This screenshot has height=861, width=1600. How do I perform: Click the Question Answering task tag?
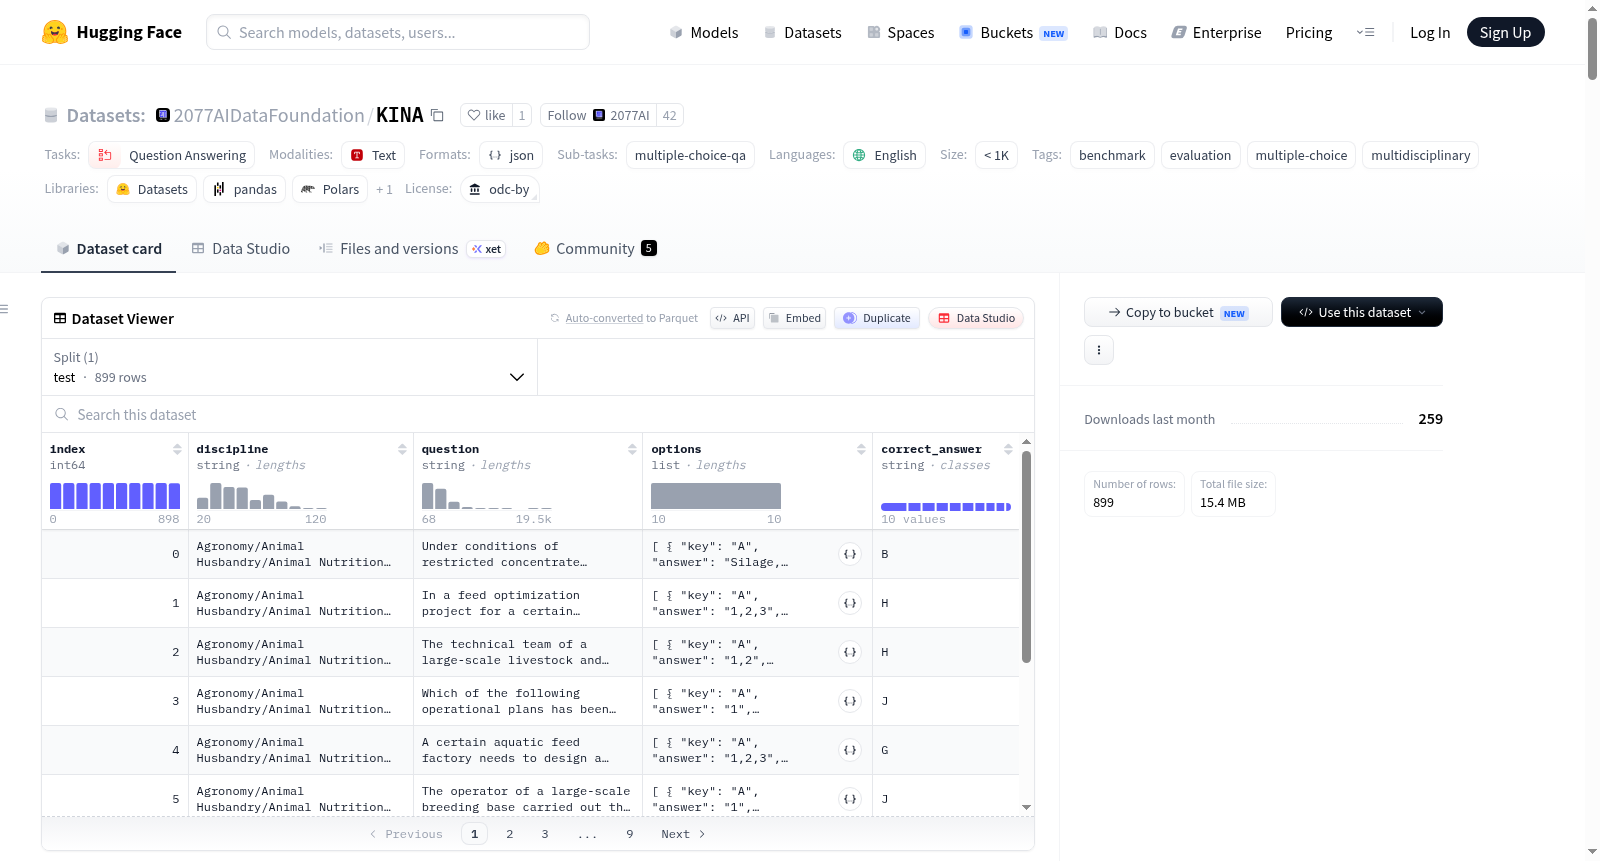pos(171,155)
